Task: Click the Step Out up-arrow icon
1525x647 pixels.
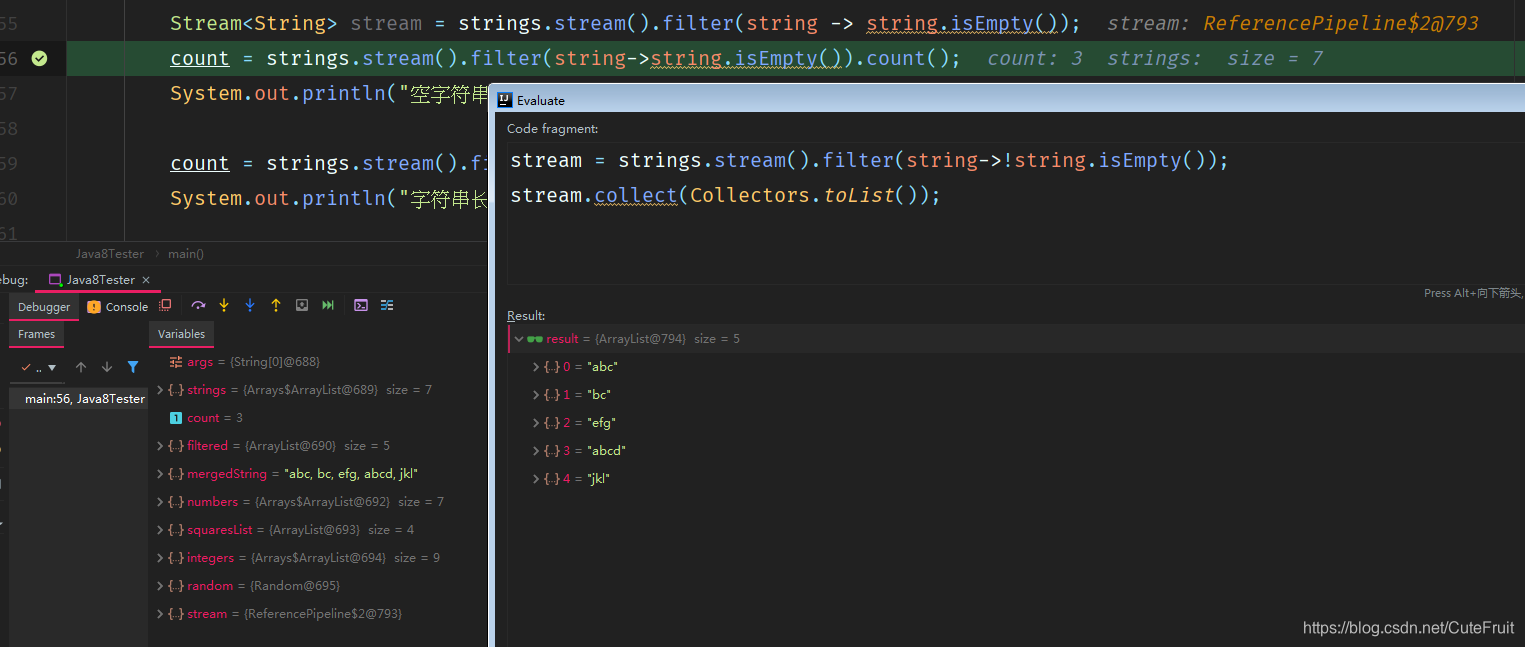Action: [276, 305]
